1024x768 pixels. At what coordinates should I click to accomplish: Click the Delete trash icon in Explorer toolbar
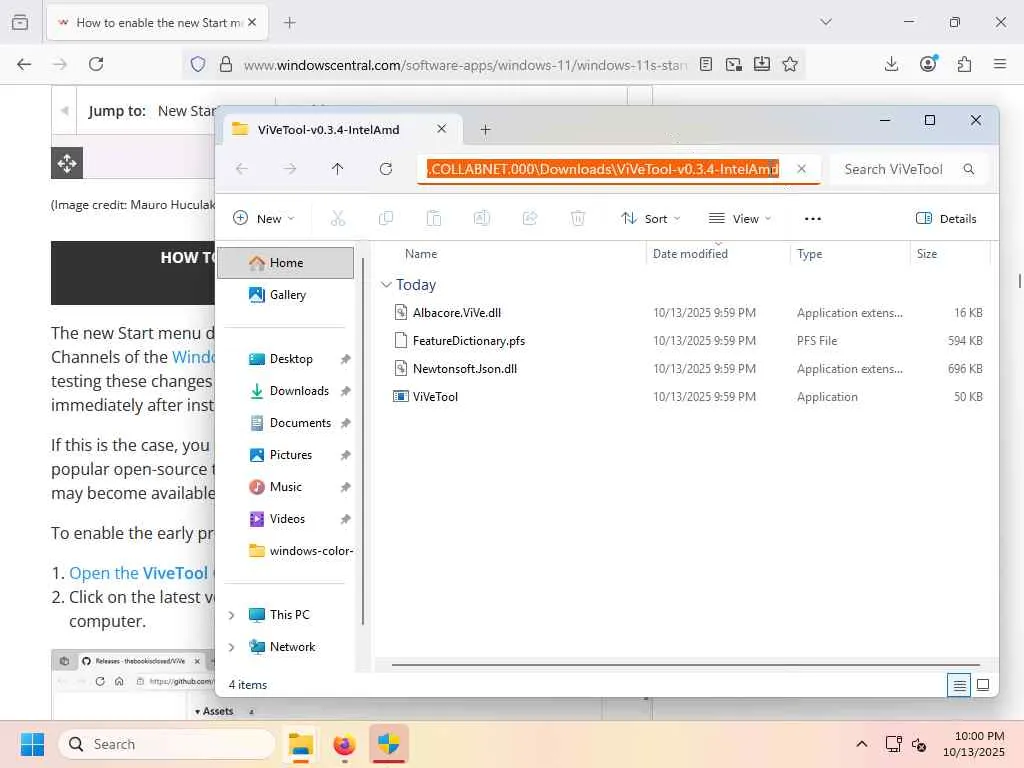[x=578, y=218]
